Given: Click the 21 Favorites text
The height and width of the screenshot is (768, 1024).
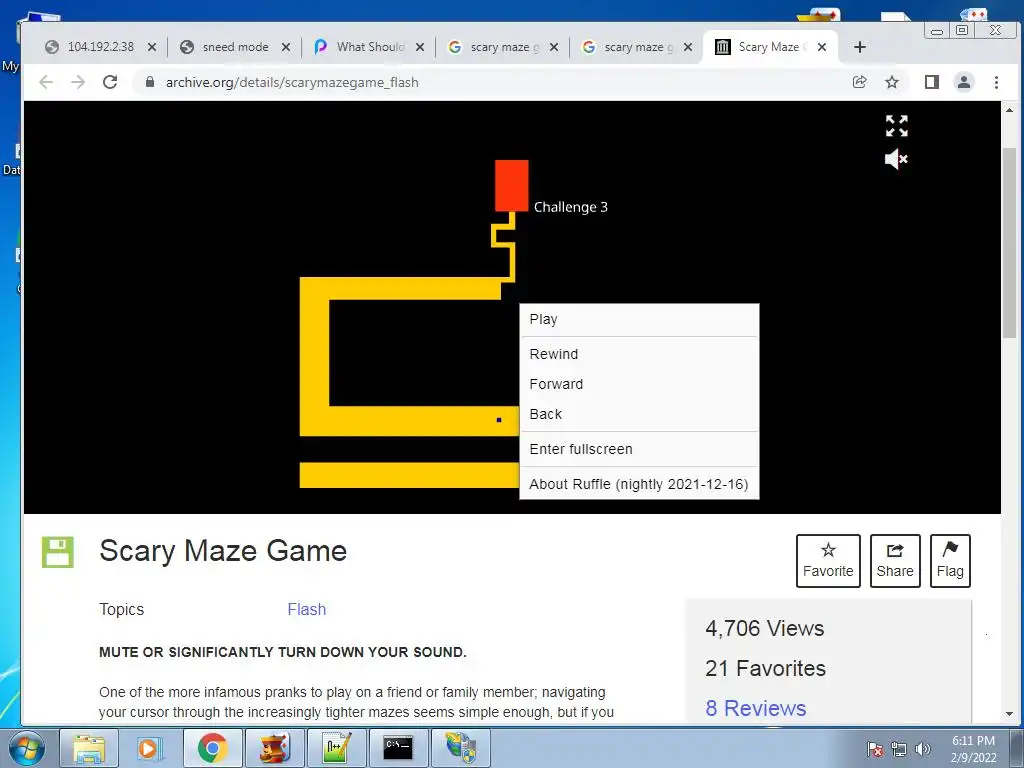Looking at the screenshot, I should (765, 668).
